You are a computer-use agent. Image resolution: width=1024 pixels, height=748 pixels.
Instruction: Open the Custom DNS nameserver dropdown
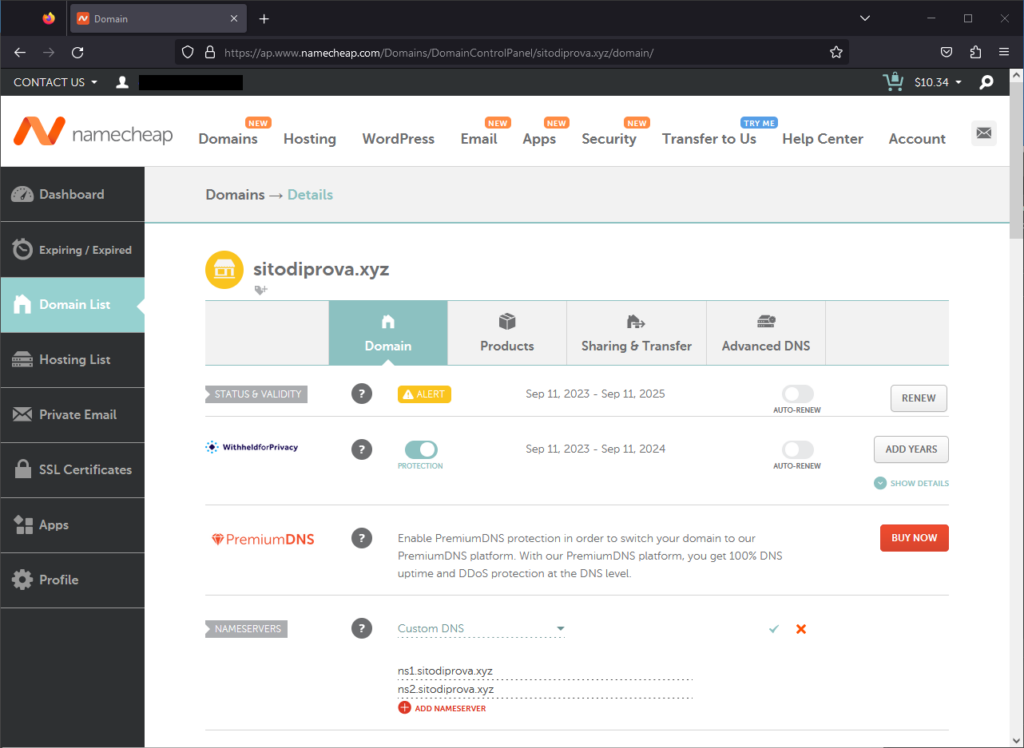pyautogui.click(x=481, y=628)
